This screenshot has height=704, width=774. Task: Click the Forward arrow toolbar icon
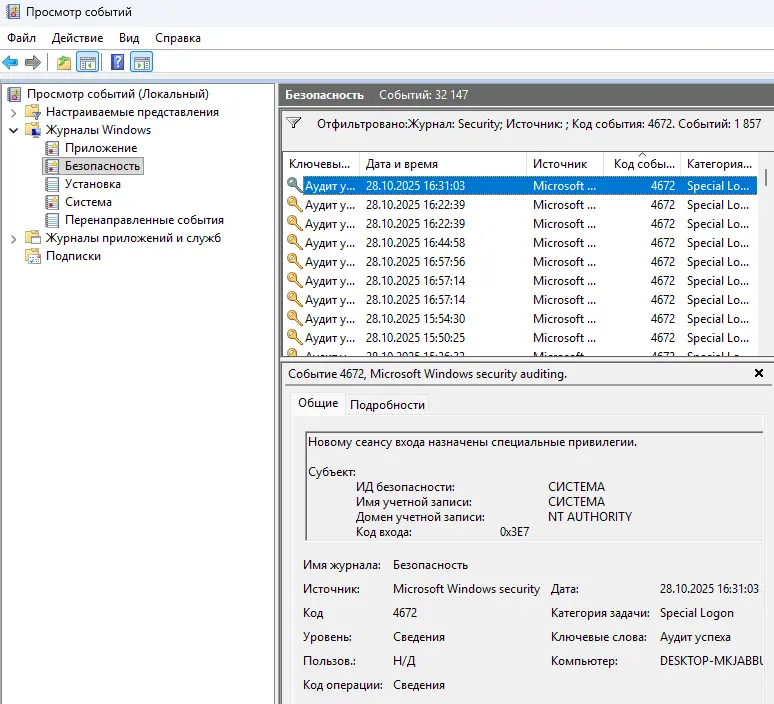(x=33, y=63)
